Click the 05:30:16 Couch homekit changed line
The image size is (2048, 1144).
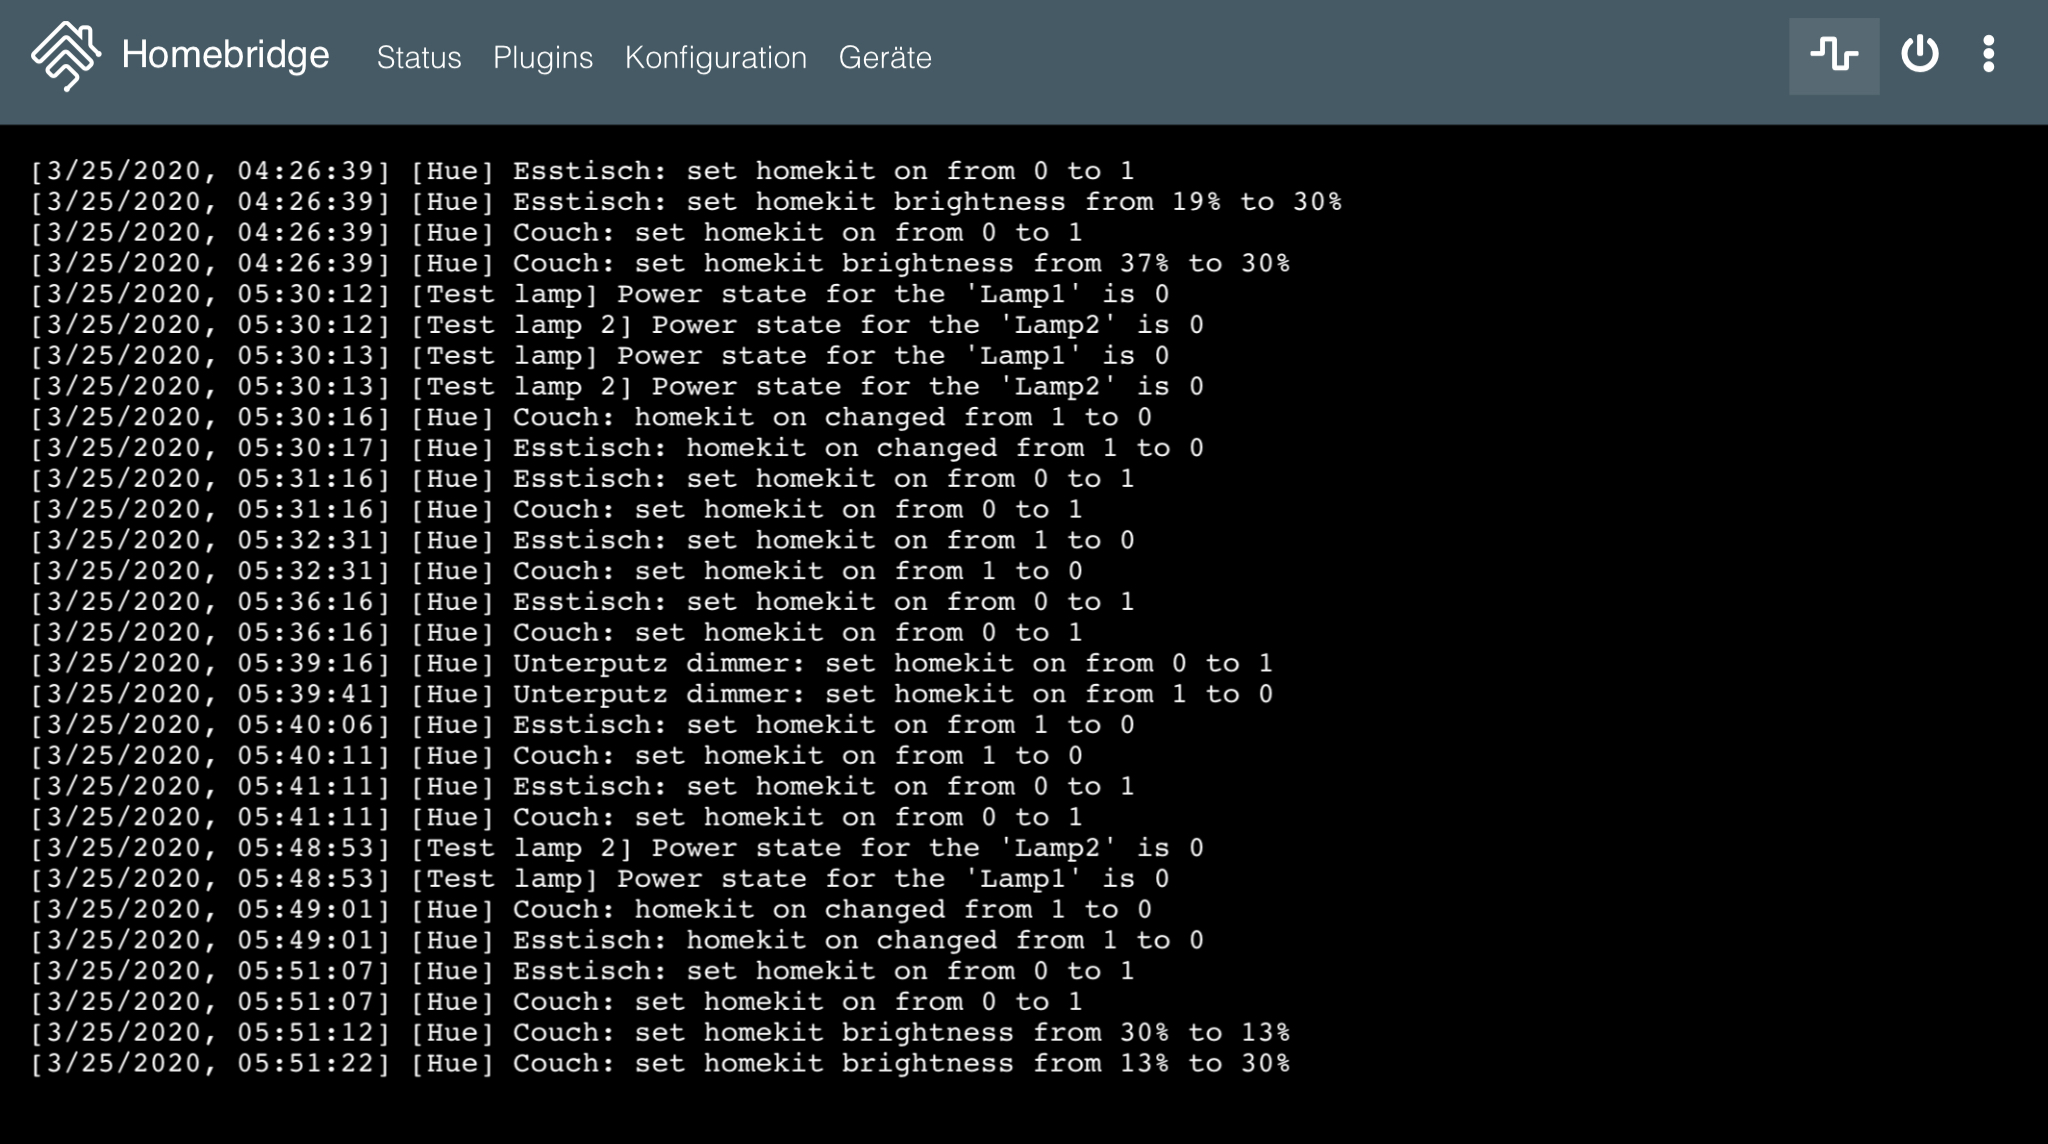[x=590, y=418]
